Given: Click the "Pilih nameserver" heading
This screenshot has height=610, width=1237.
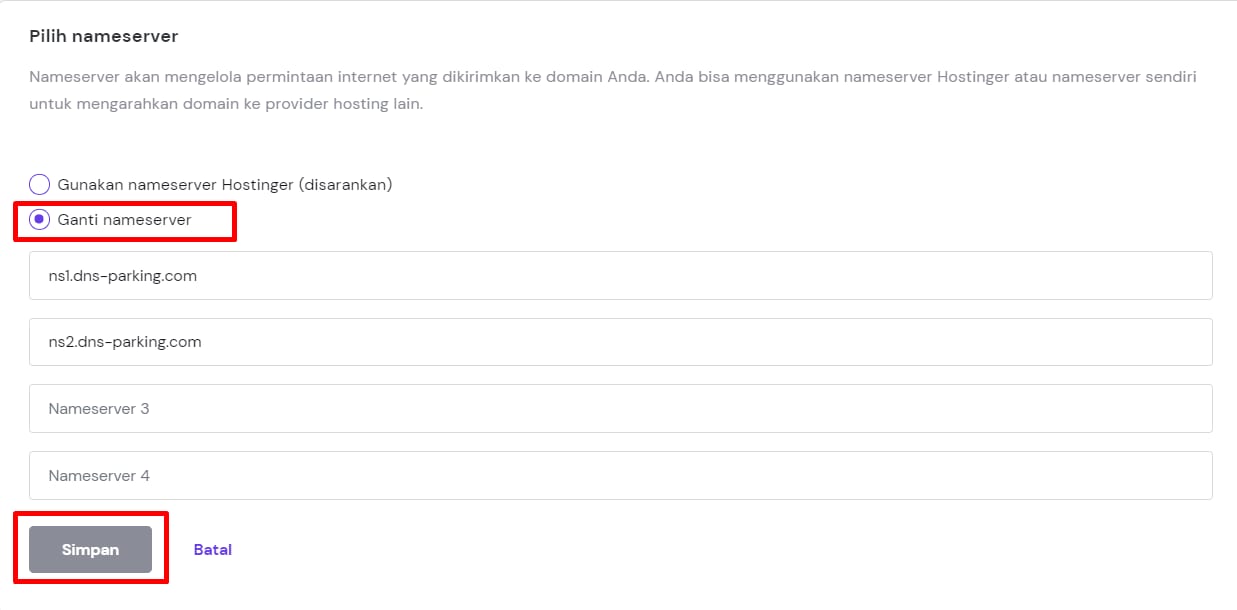Looking at the screenshot, I should pos(104,37).
